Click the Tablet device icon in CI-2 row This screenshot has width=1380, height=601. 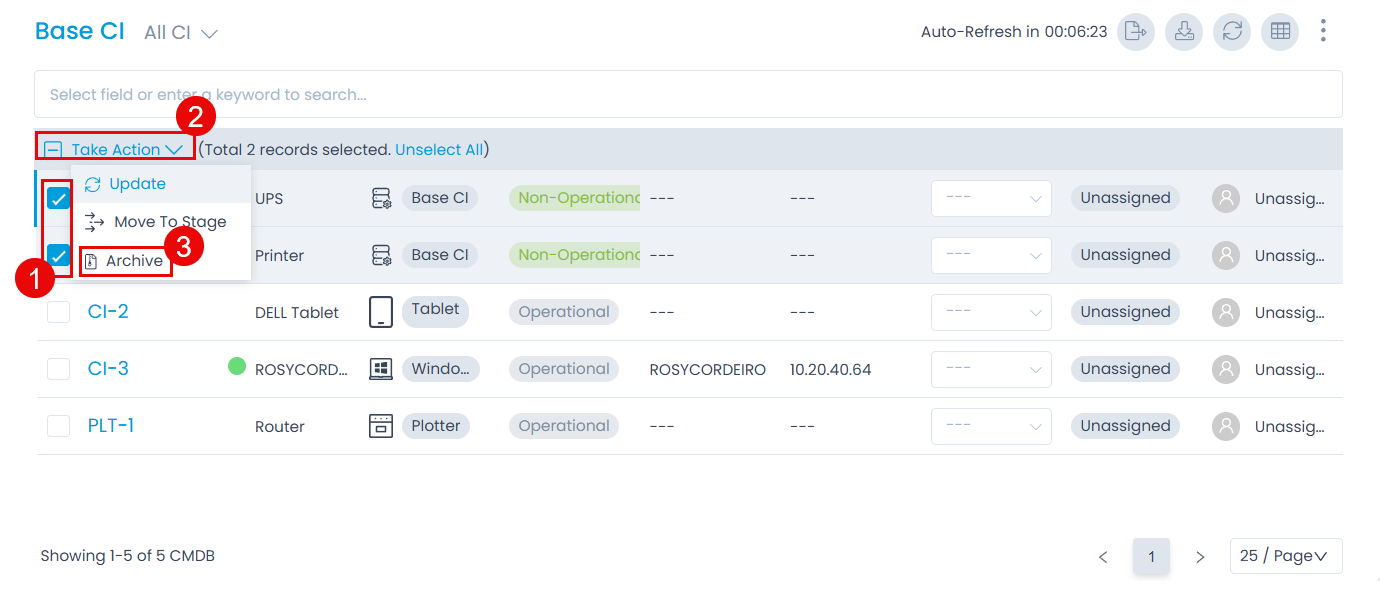click(x=381, y=312)
